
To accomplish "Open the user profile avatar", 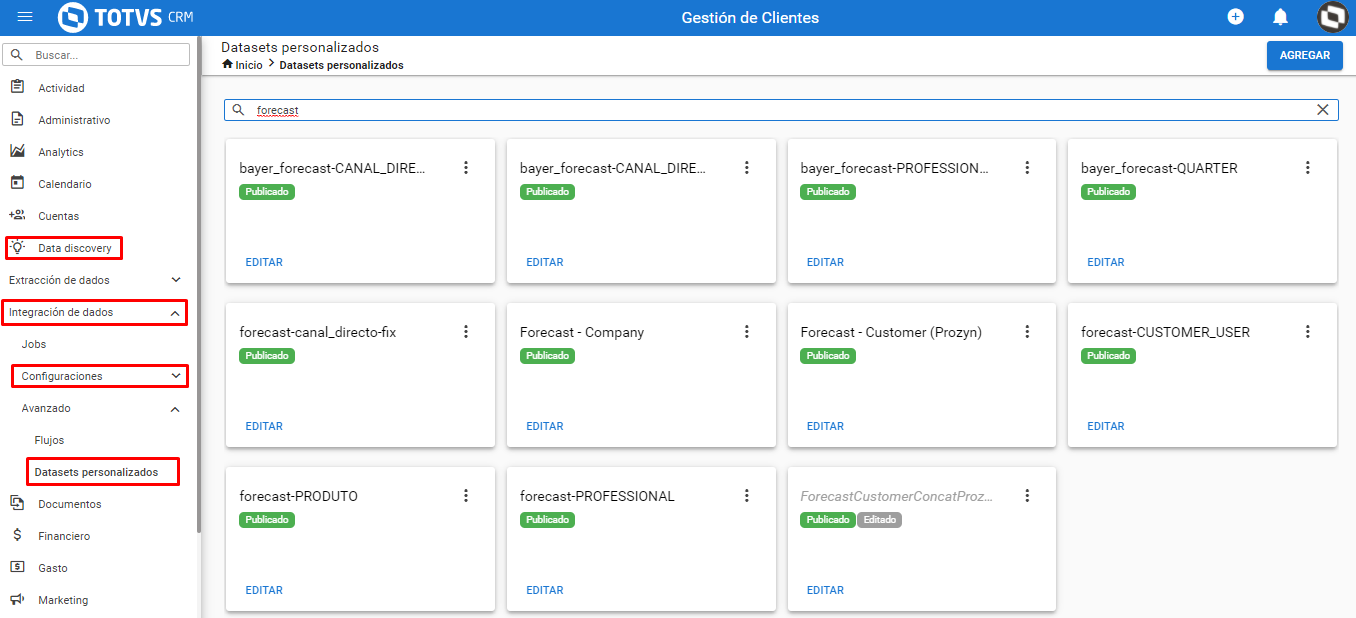I will coord(1332,17).
